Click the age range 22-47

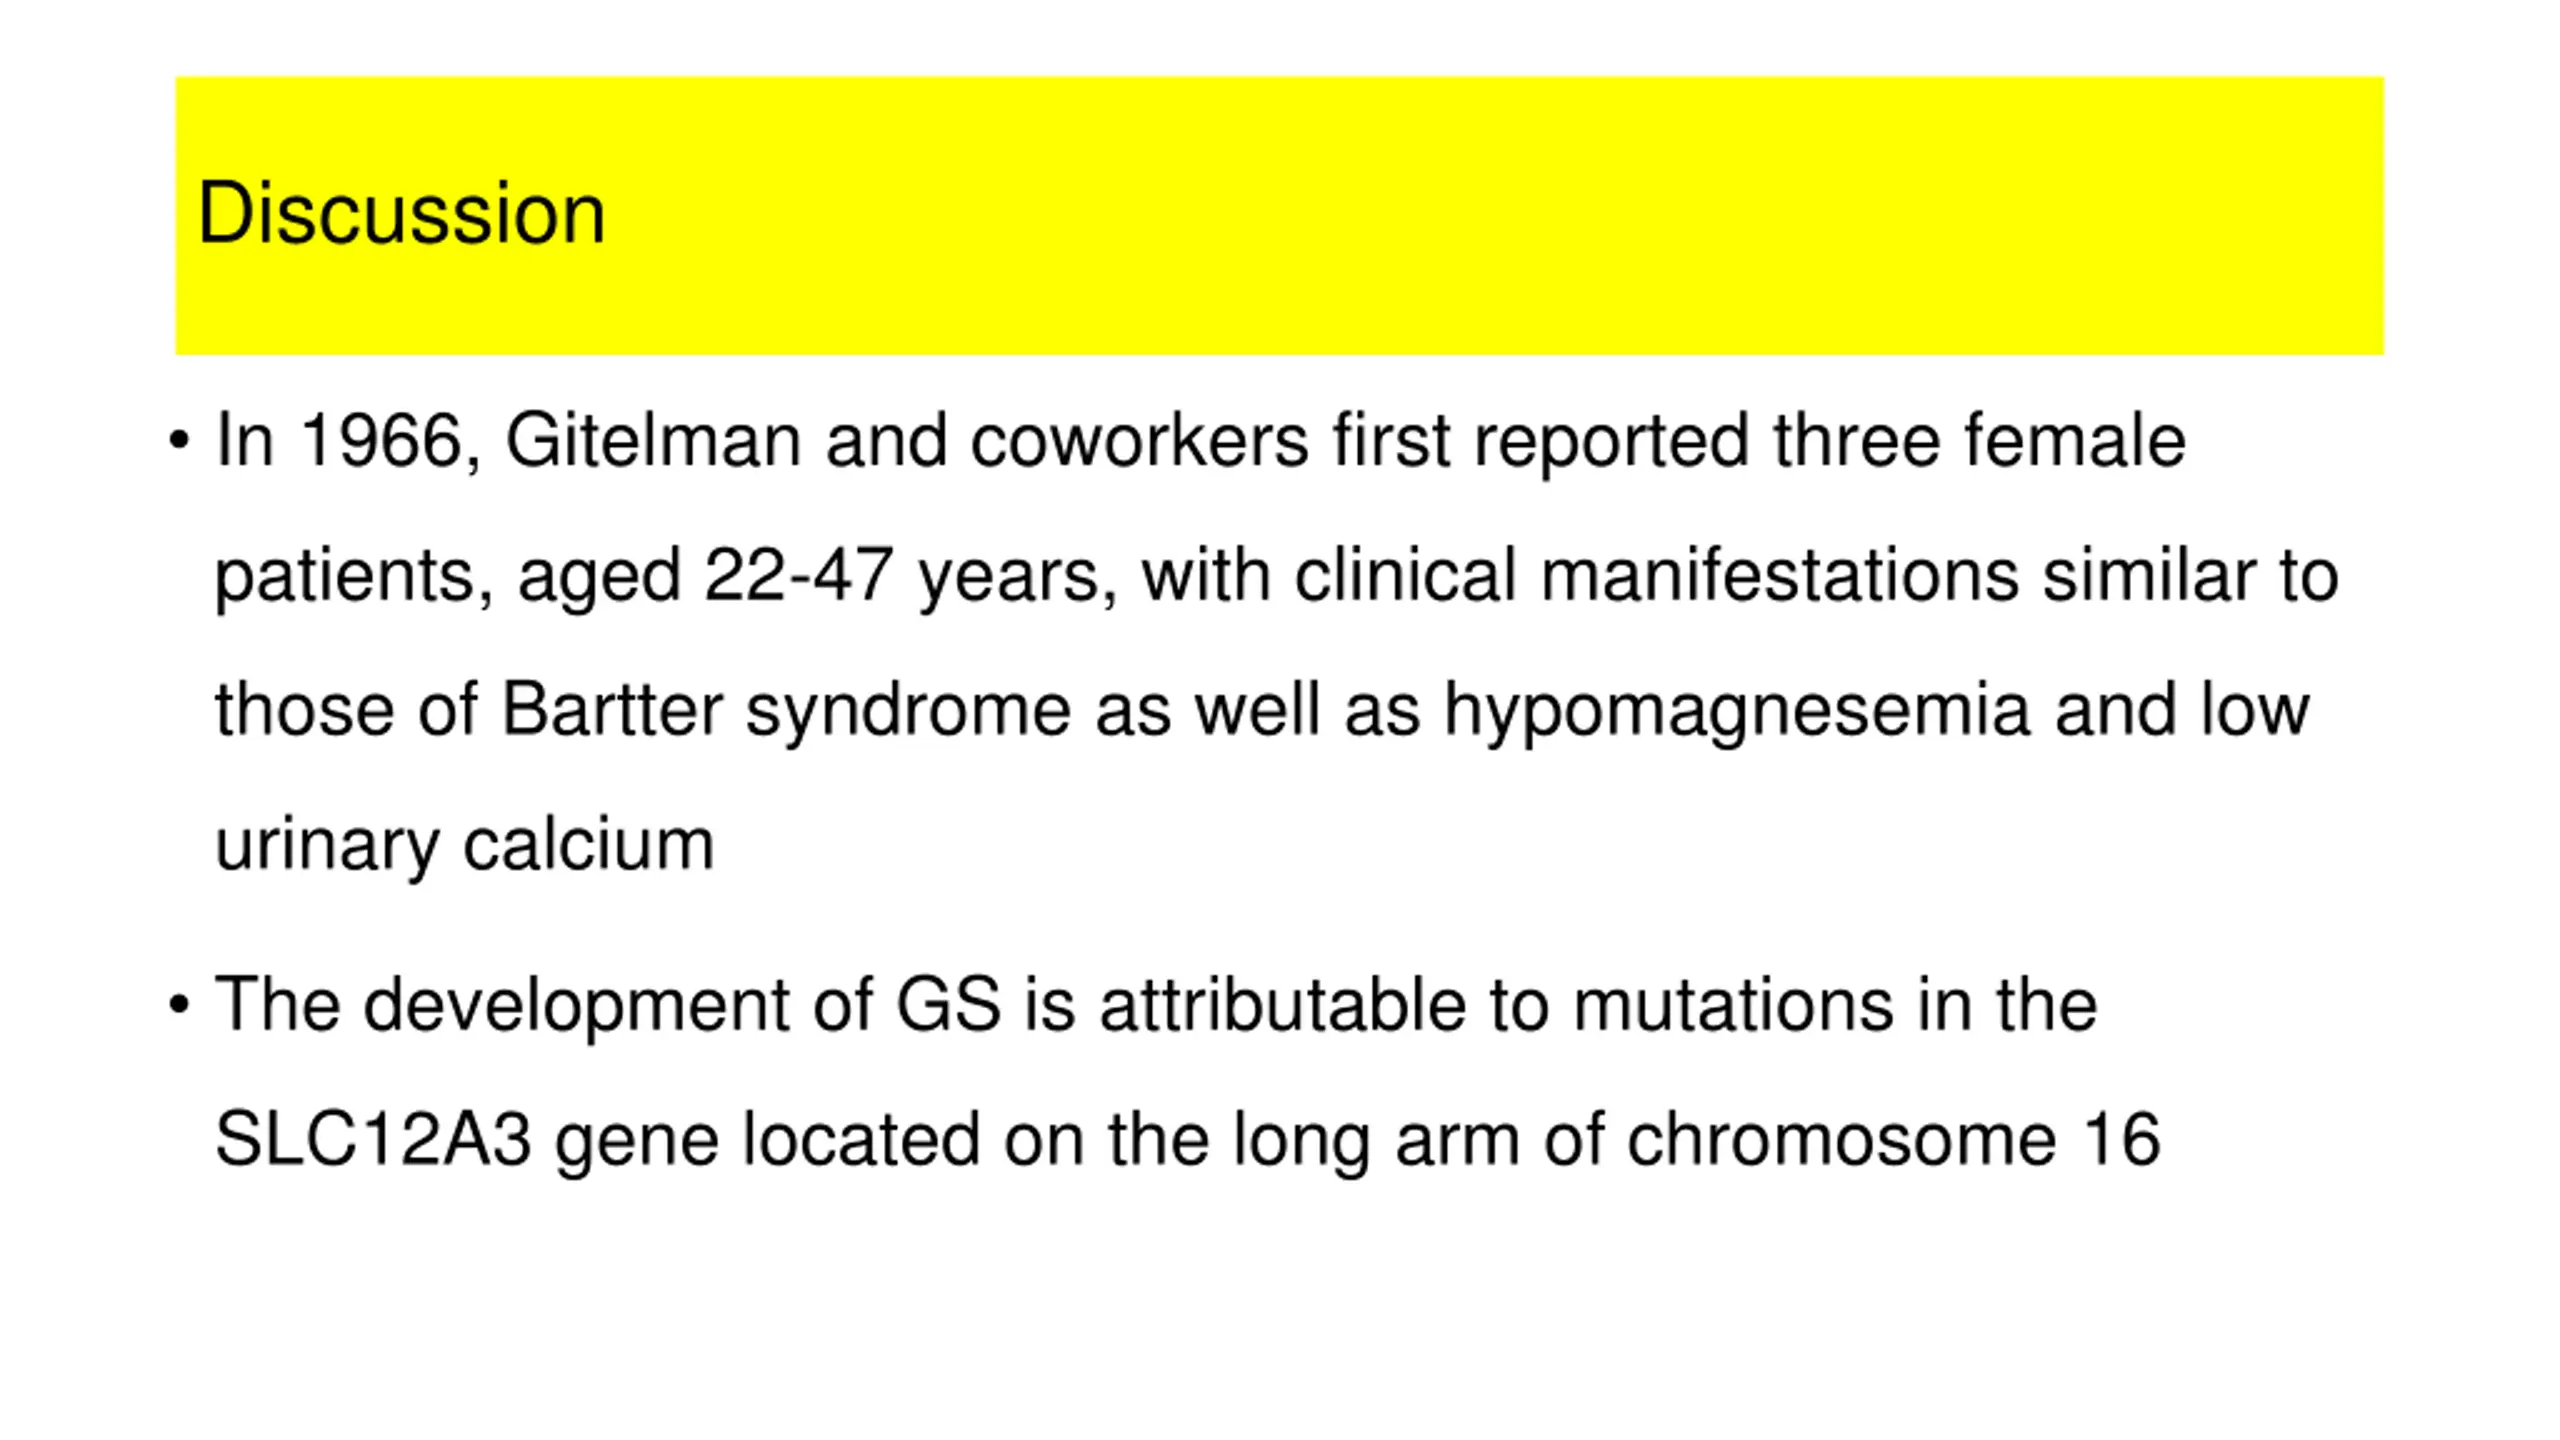pos(798,575)
